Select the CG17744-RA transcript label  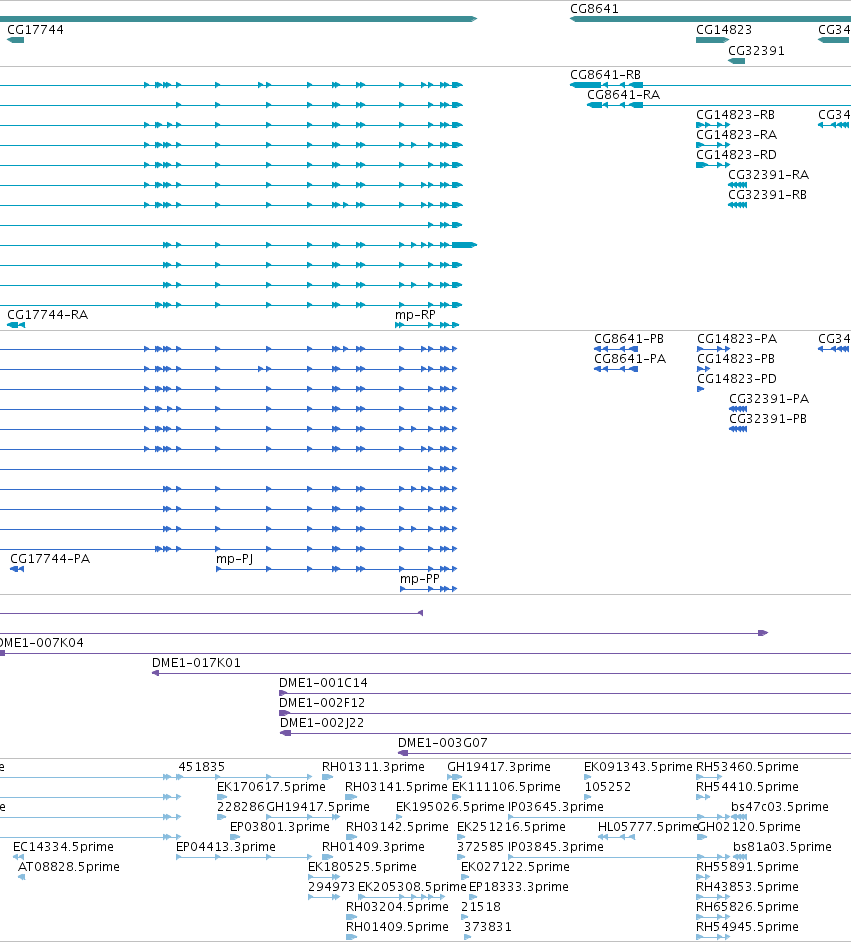click(x=47, y=314)
